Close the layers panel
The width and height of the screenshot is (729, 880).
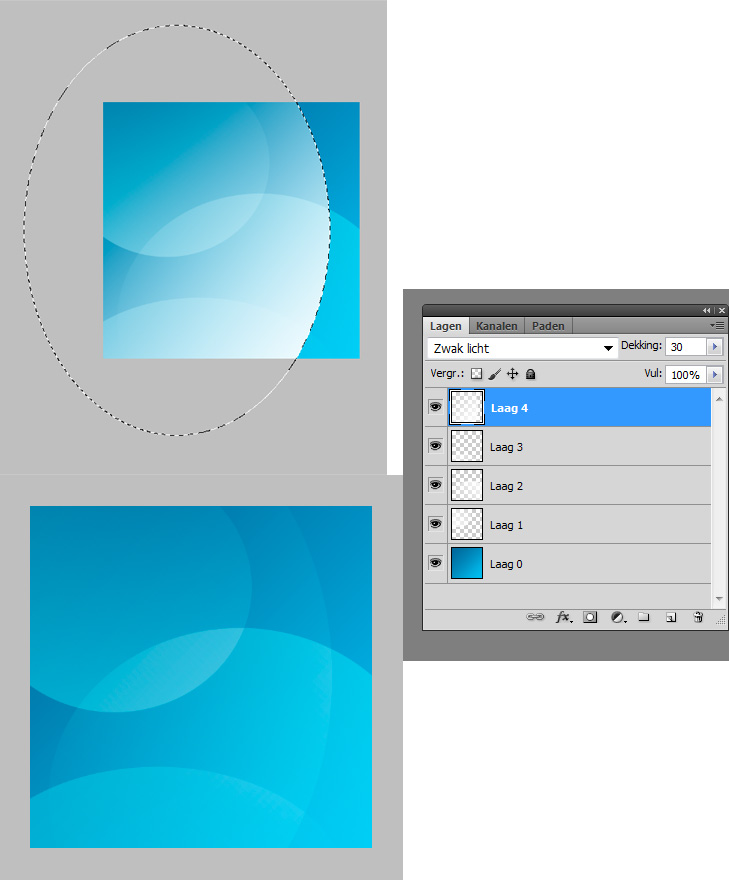point(722,310)
